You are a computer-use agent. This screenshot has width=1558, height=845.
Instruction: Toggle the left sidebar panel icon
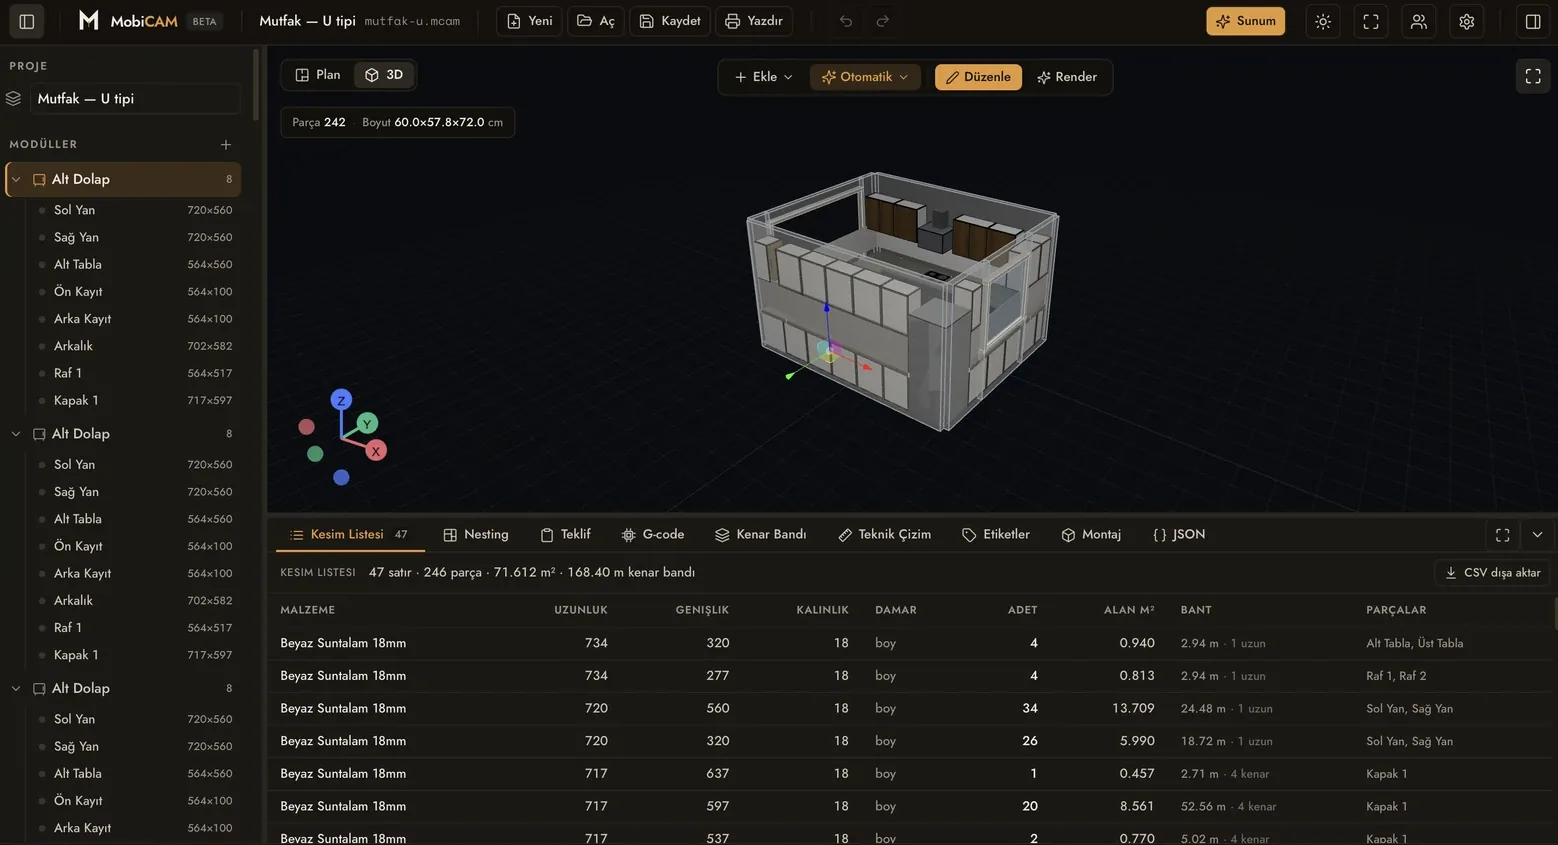[x=27, y=21]
